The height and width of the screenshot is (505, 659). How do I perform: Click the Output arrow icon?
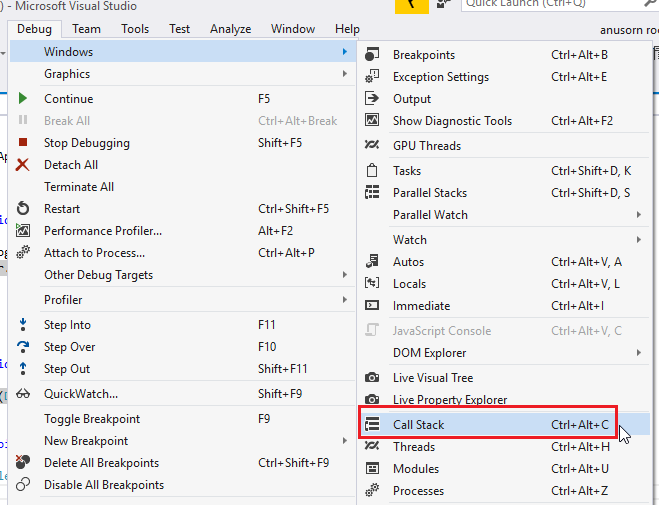click(372, 98)
